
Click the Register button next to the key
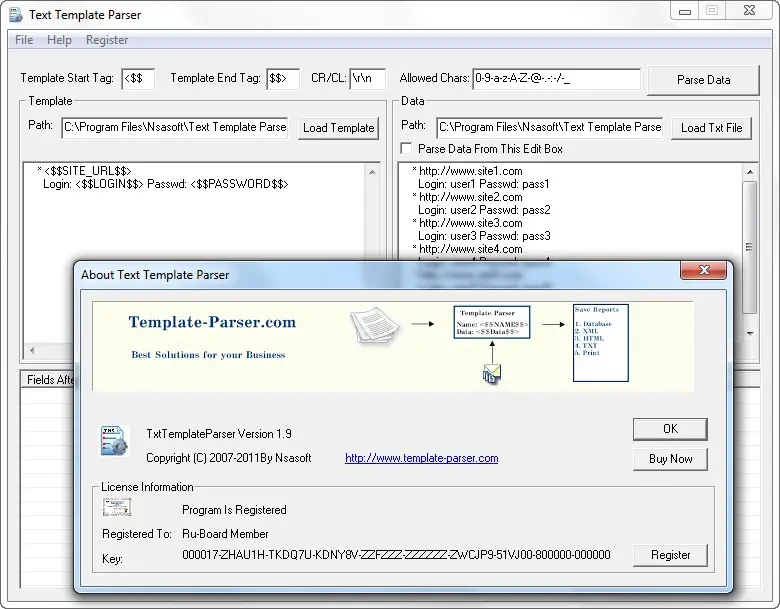670,555
